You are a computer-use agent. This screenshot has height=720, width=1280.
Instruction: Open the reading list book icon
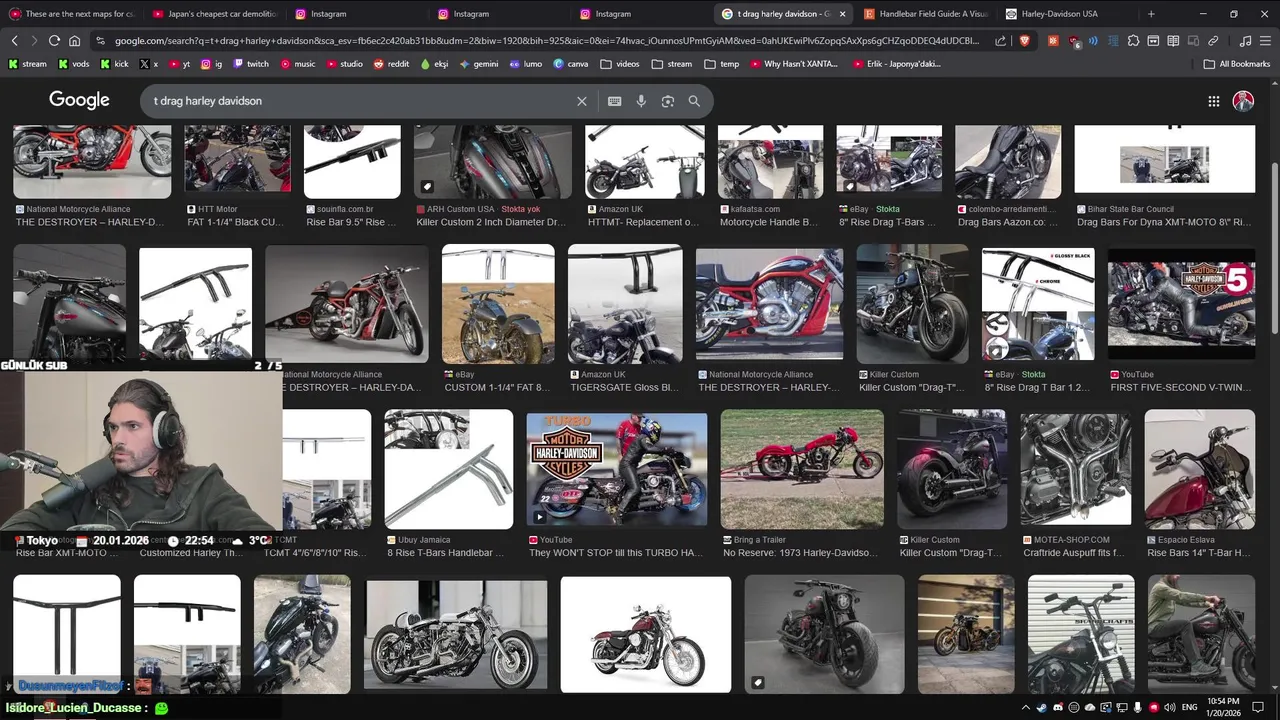(x=1173, y=41)
